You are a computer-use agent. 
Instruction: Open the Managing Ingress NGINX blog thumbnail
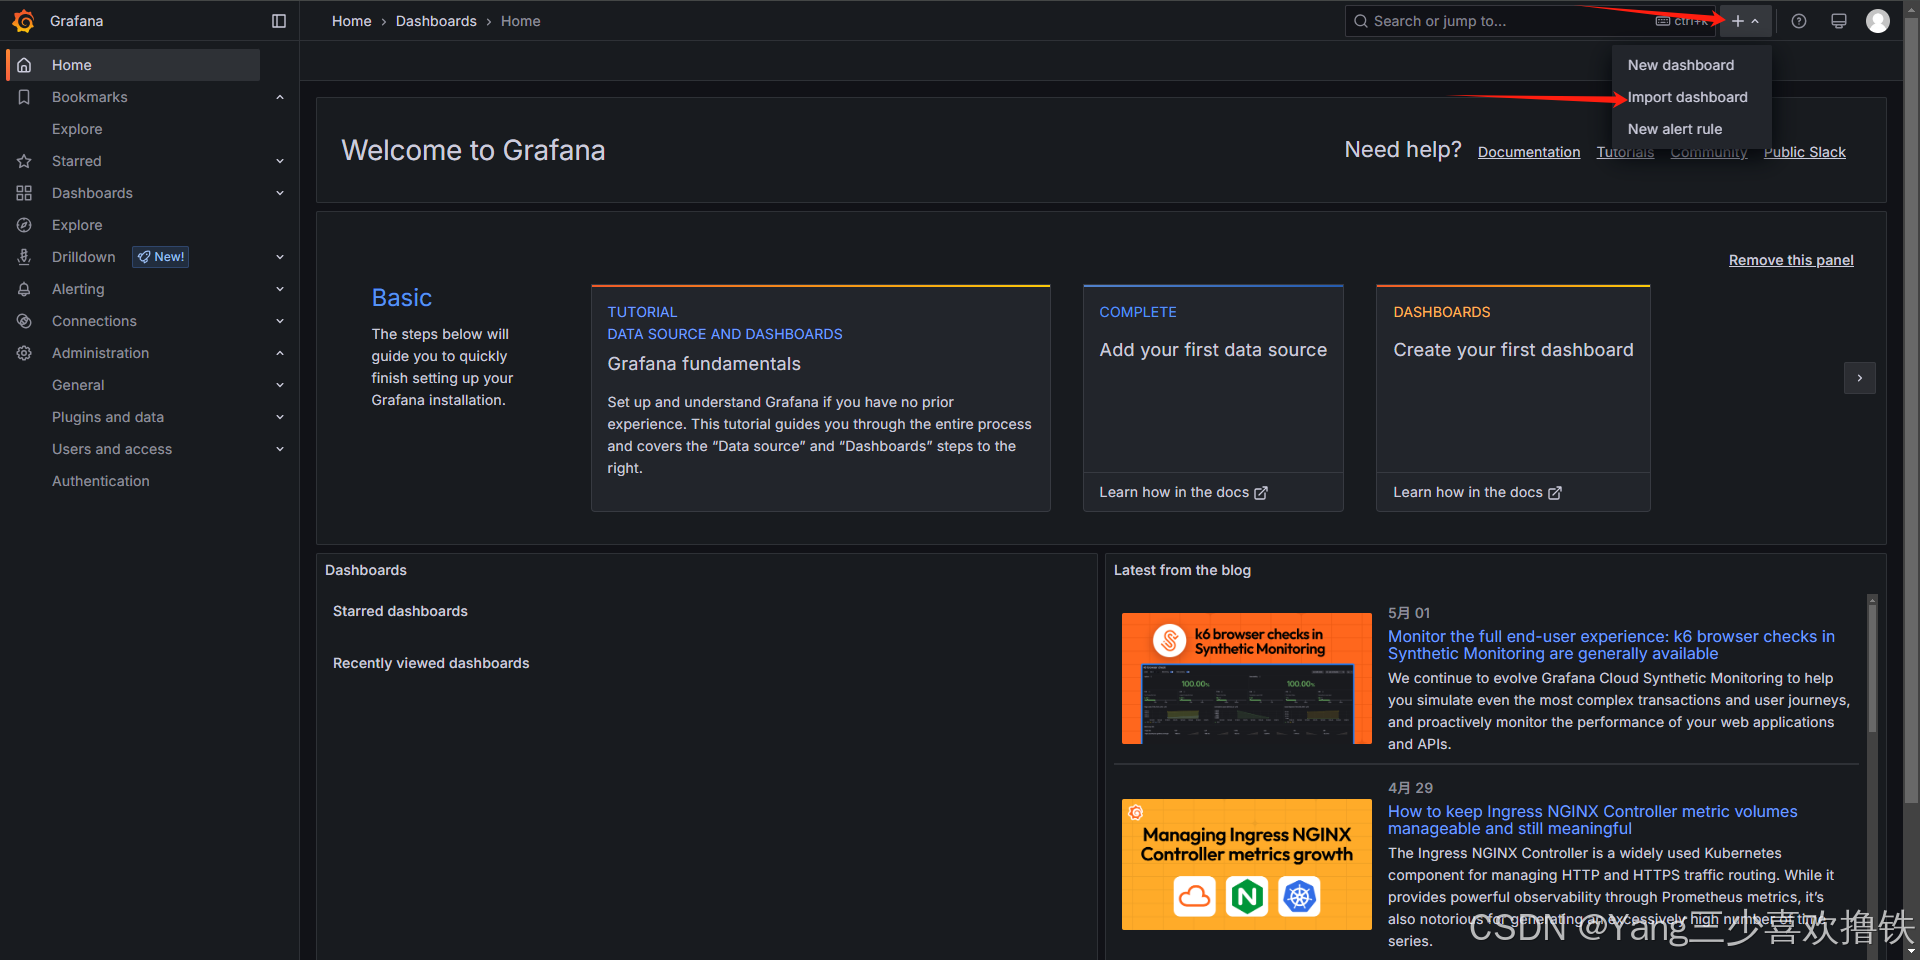coord(1247,864)
